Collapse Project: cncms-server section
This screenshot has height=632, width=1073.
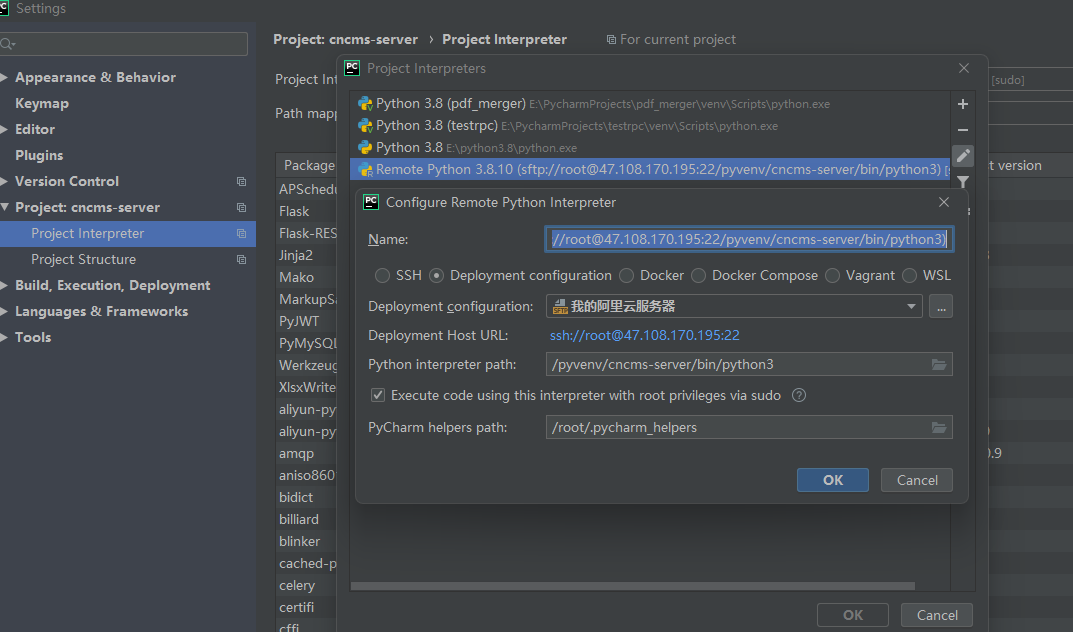point(4,207)
